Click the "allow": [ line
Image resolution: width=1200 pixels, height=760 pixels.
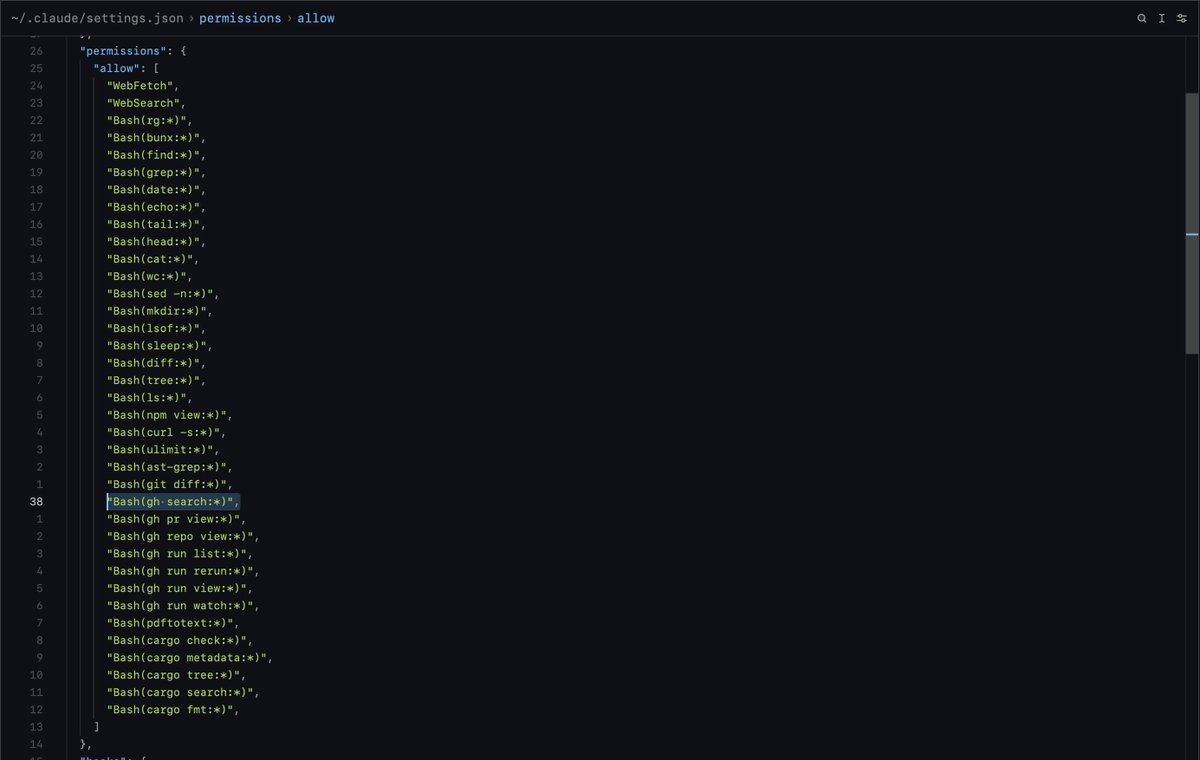[x=127, y=68]
